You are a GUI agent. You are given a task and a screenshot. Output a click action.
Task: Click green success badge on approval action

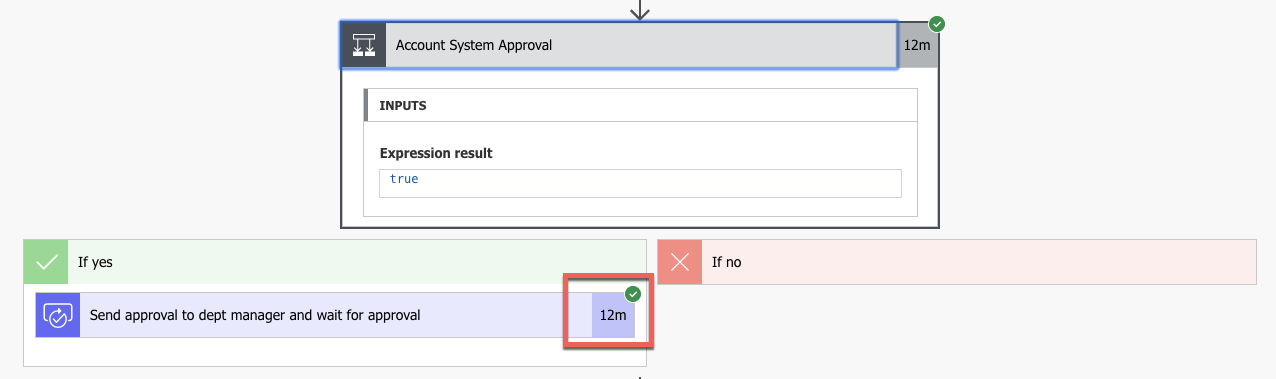coord(633,294)
